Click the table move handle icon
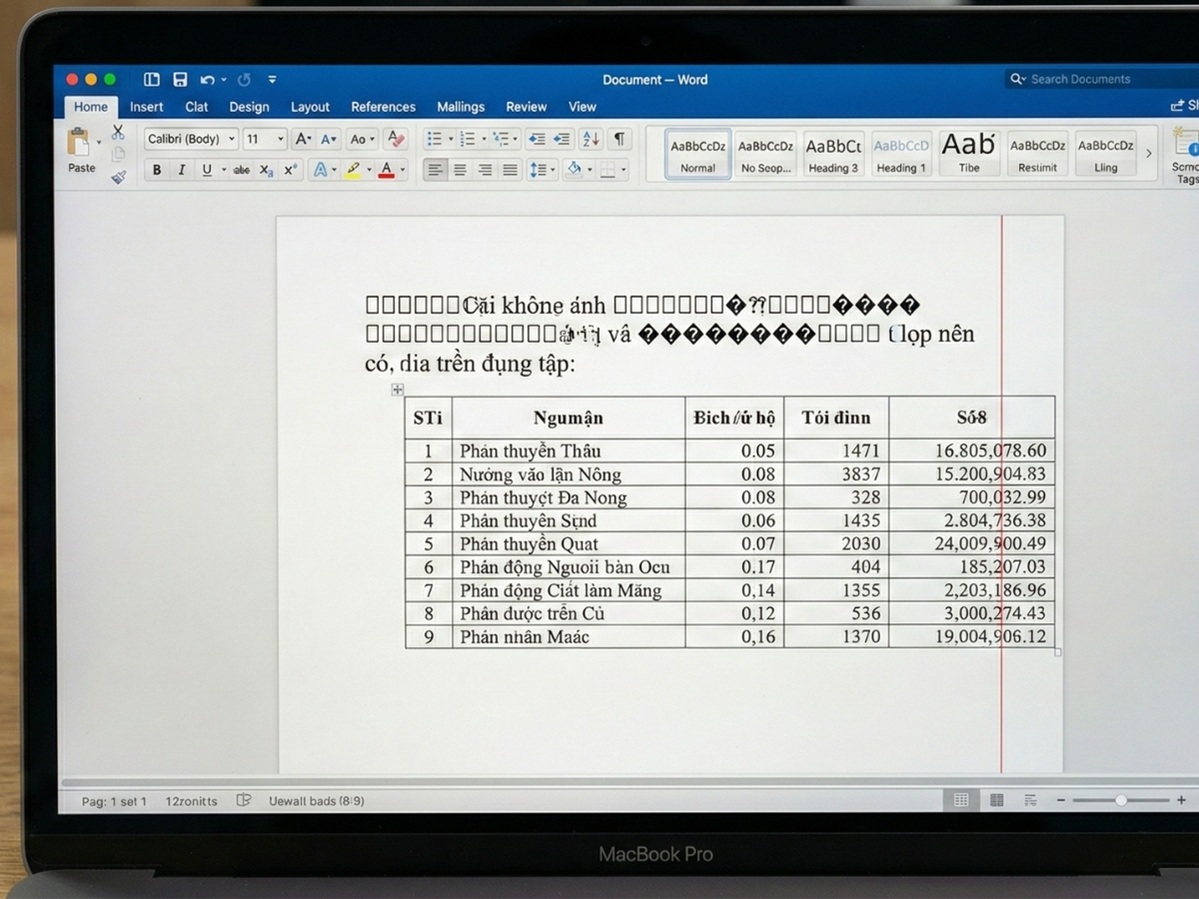This screenshot has height=899, width=1199. (x=397, y=390)
